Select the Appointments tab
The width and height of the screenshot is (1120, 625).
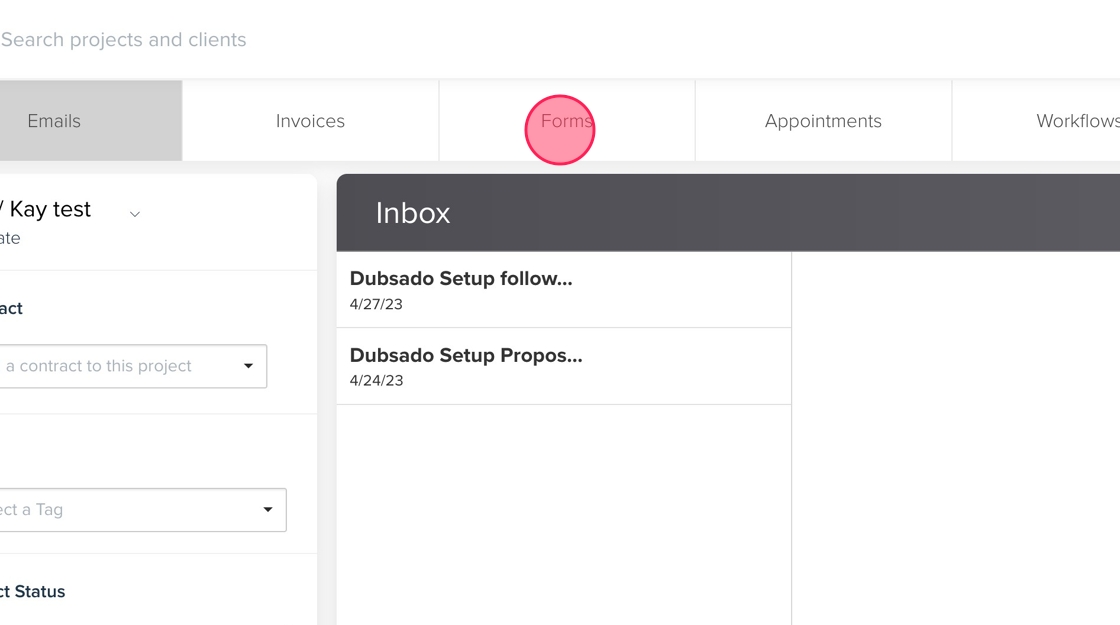click(823, 121)
